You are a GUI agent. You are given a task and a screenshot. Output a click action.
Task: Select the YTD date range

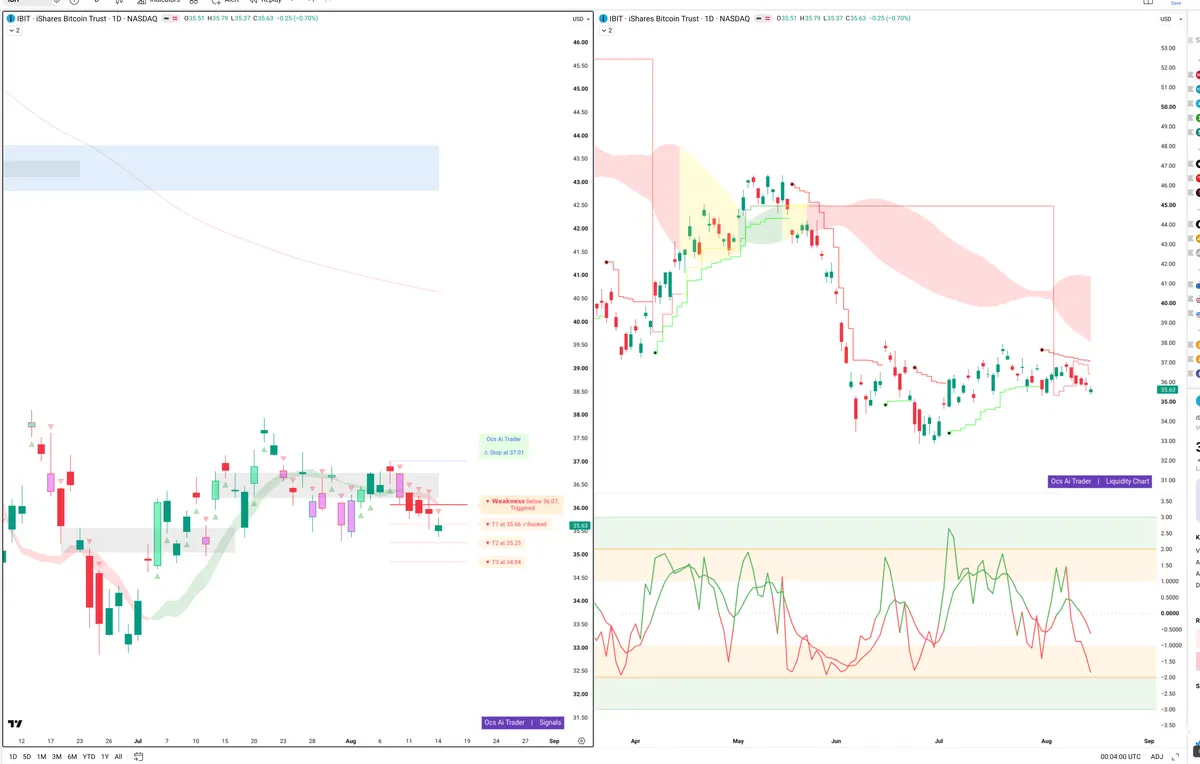click(89, 757)
